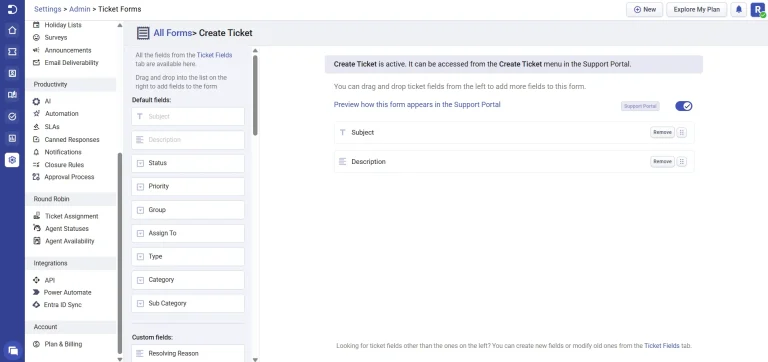Click the Support Portal badge
This screenshot has height=362, width=768.
(x=640, y=106)
